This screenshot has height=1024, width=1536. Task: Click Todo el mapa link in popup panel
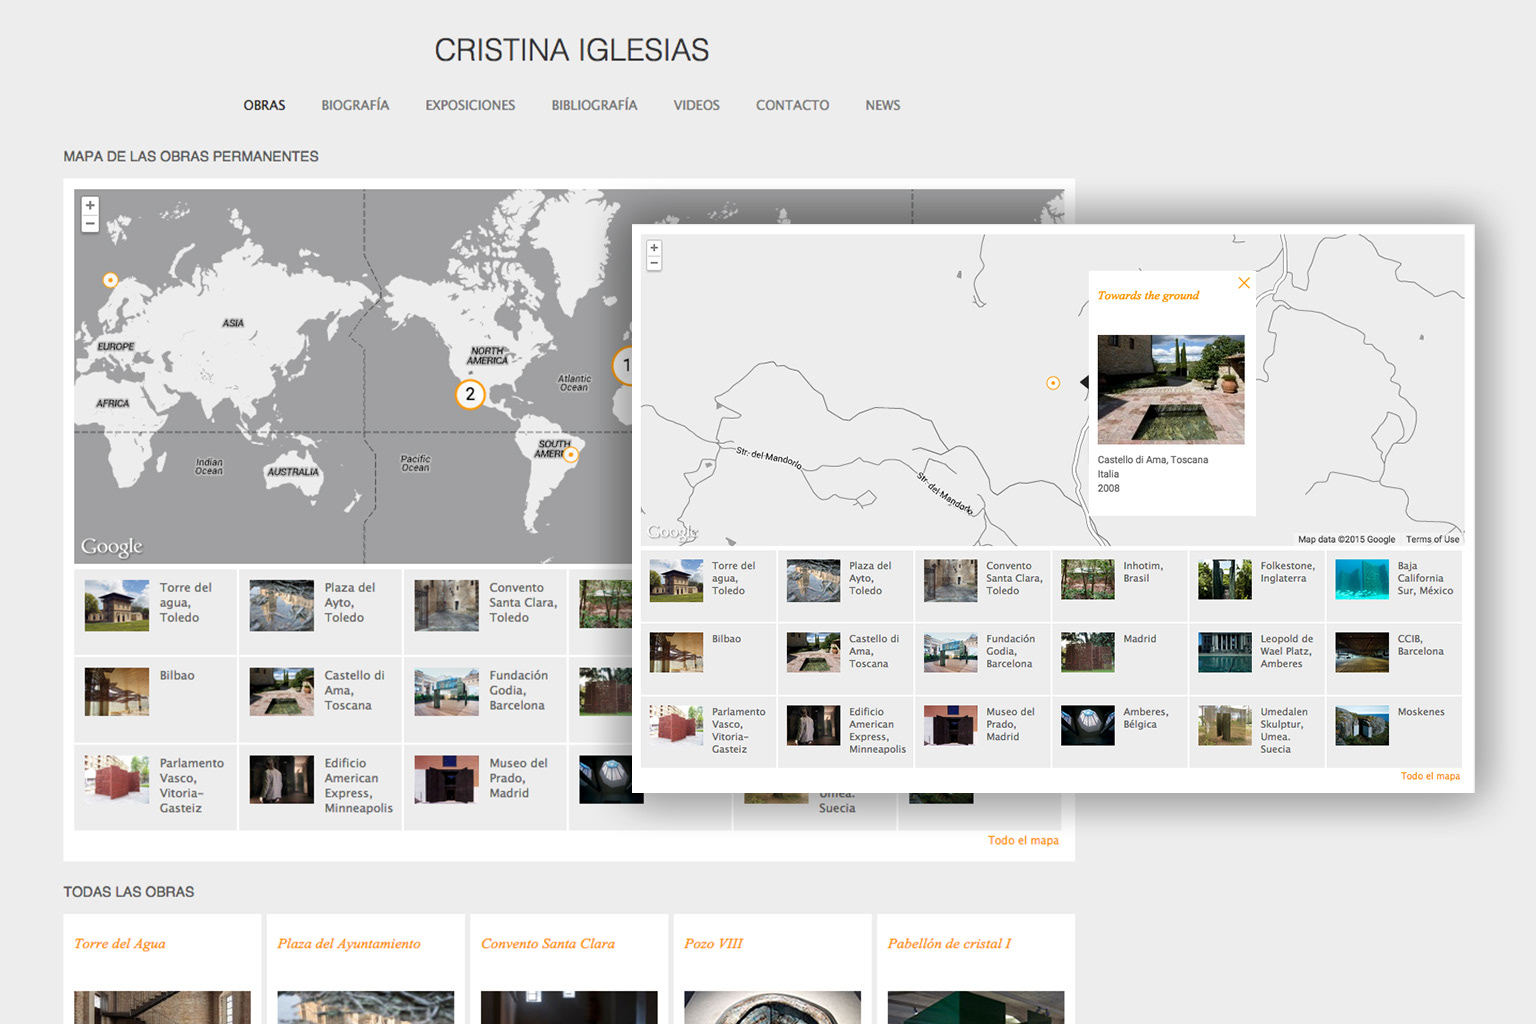click(x=1430, y=776)
